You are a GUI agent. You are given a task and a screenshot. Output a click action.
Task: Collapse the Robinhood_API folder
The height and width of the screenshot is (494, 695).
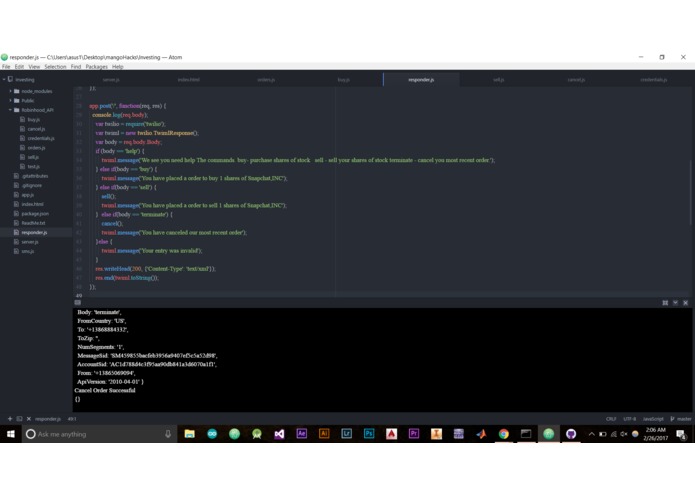(x=10, y=110)
